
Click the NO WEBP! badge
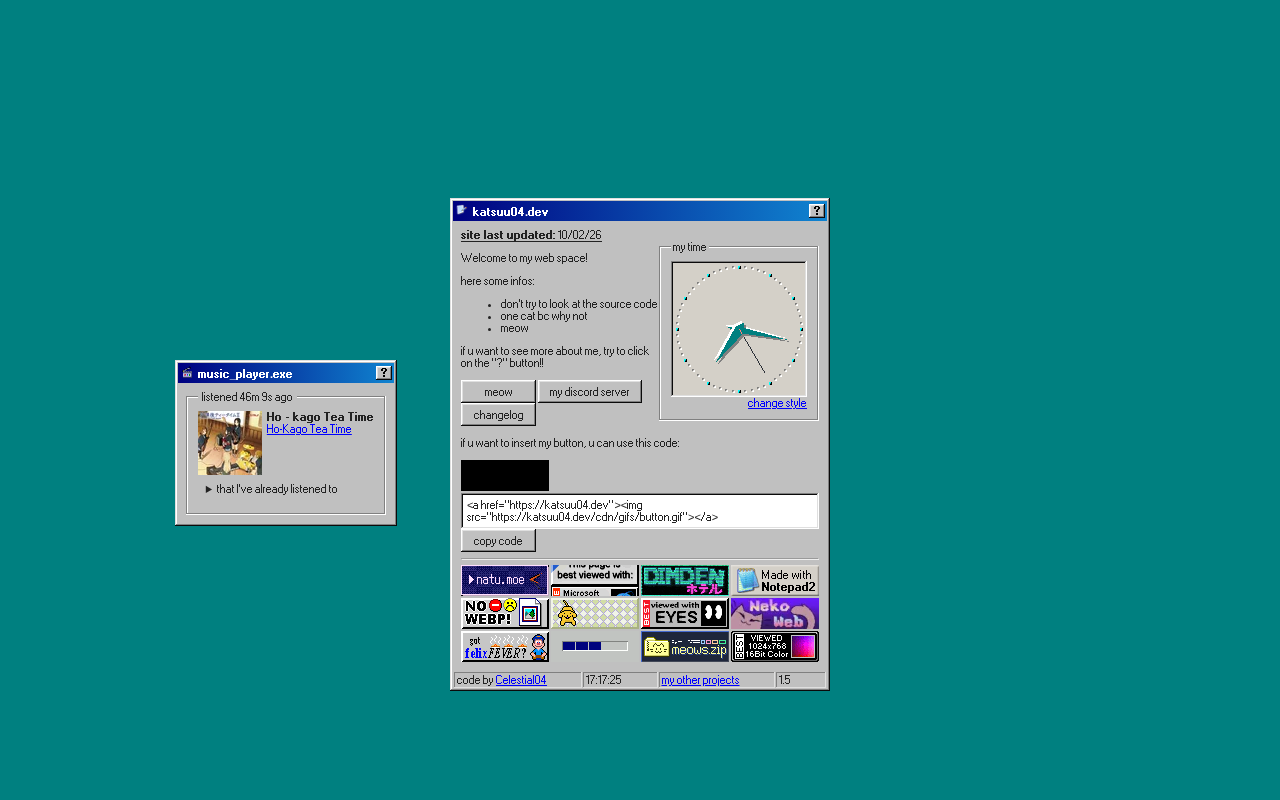505,613
